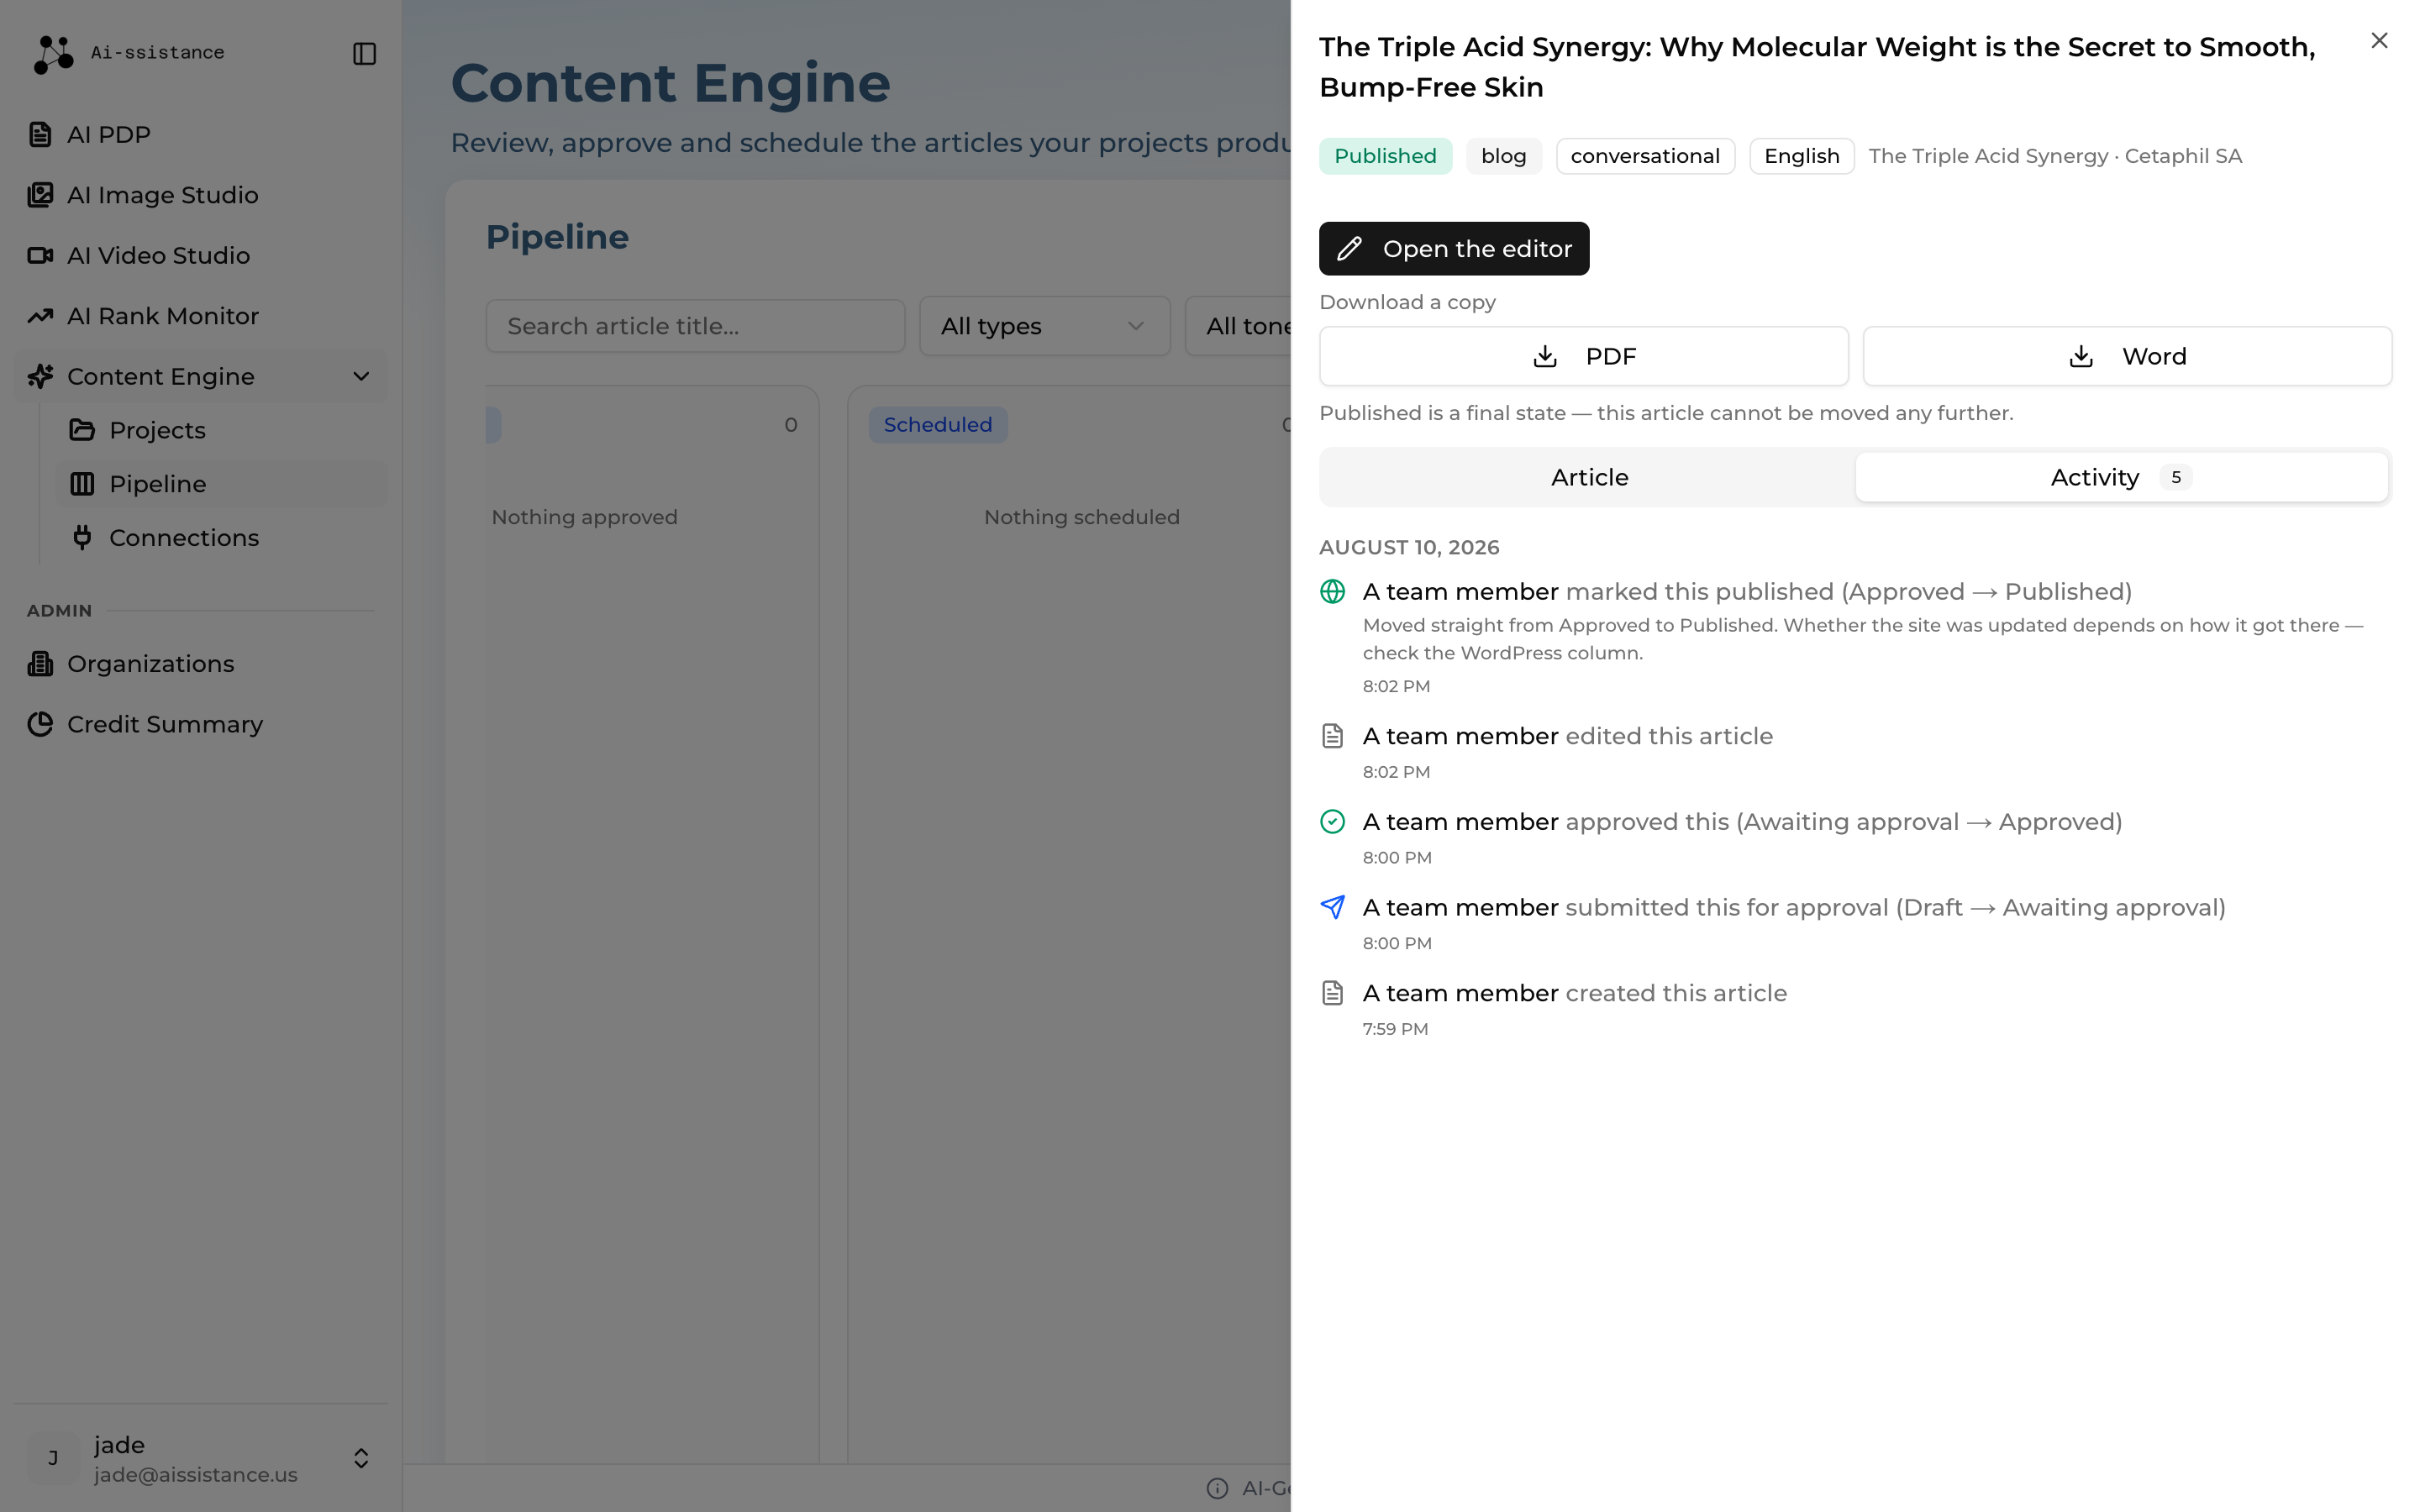Click the info icon in bottom bar
Screen dimensions: 2420x1512
click(1216, 1488)
